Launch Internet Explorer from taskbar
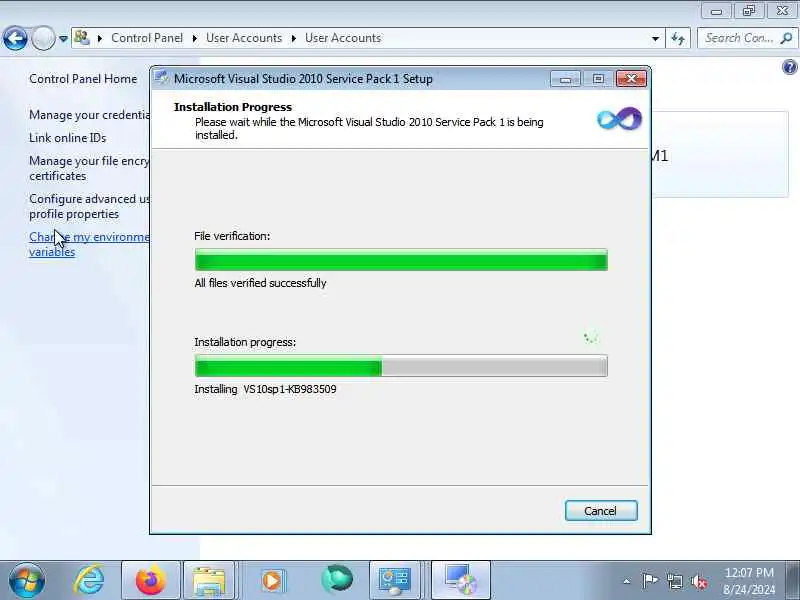 (89, 581)
